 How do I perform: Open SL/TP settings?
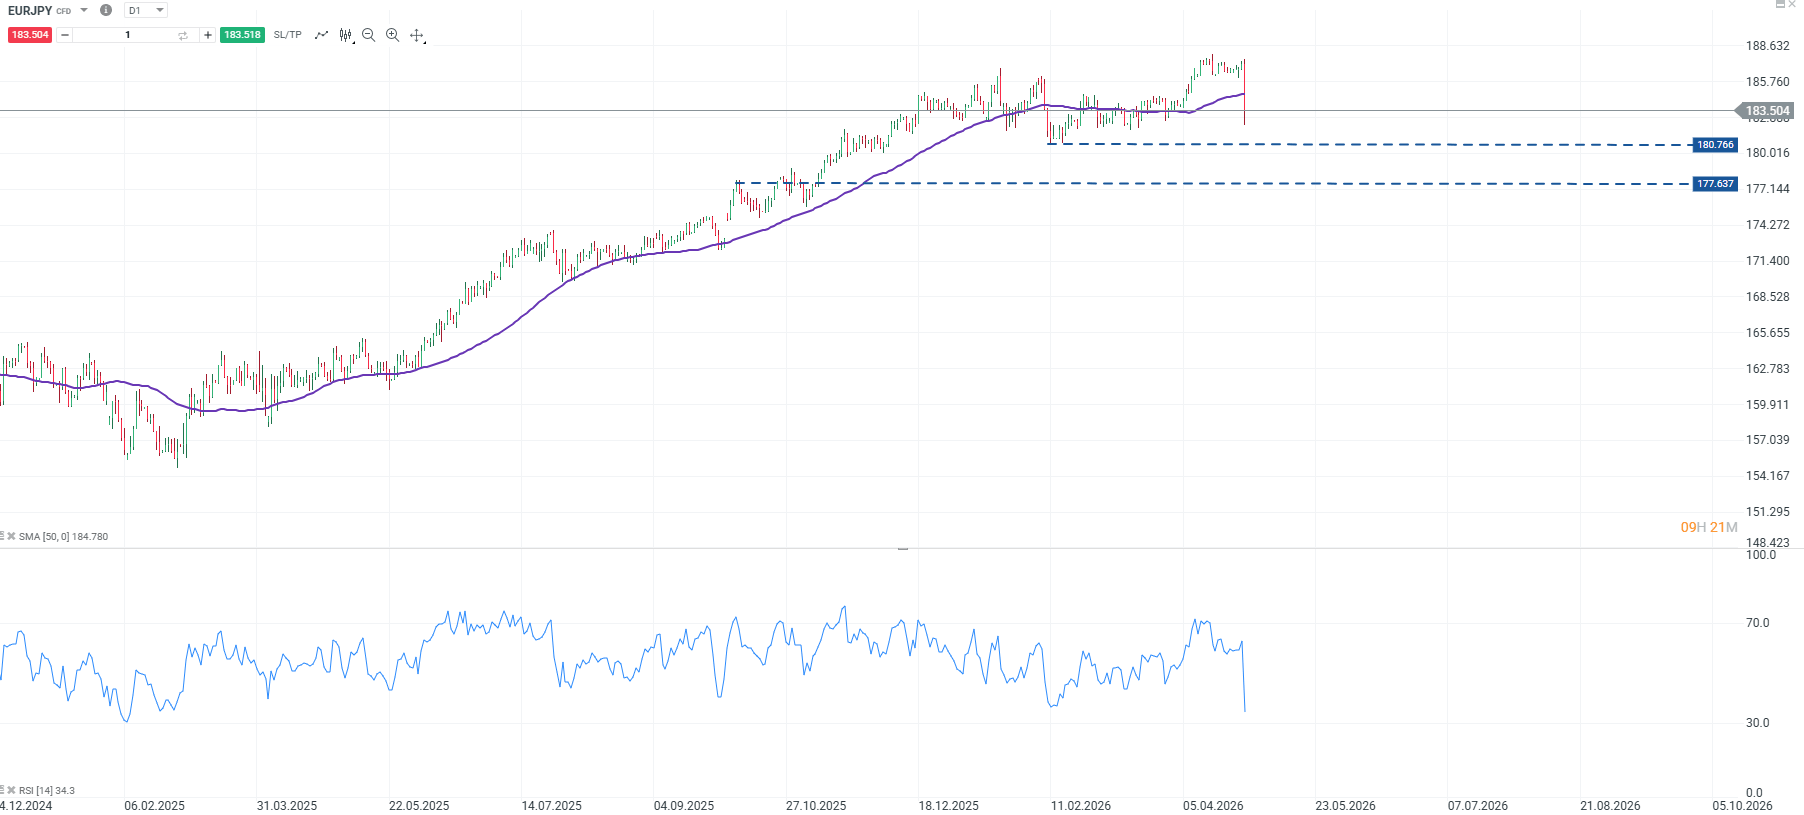pyautogui.click(x=287, y=35)
